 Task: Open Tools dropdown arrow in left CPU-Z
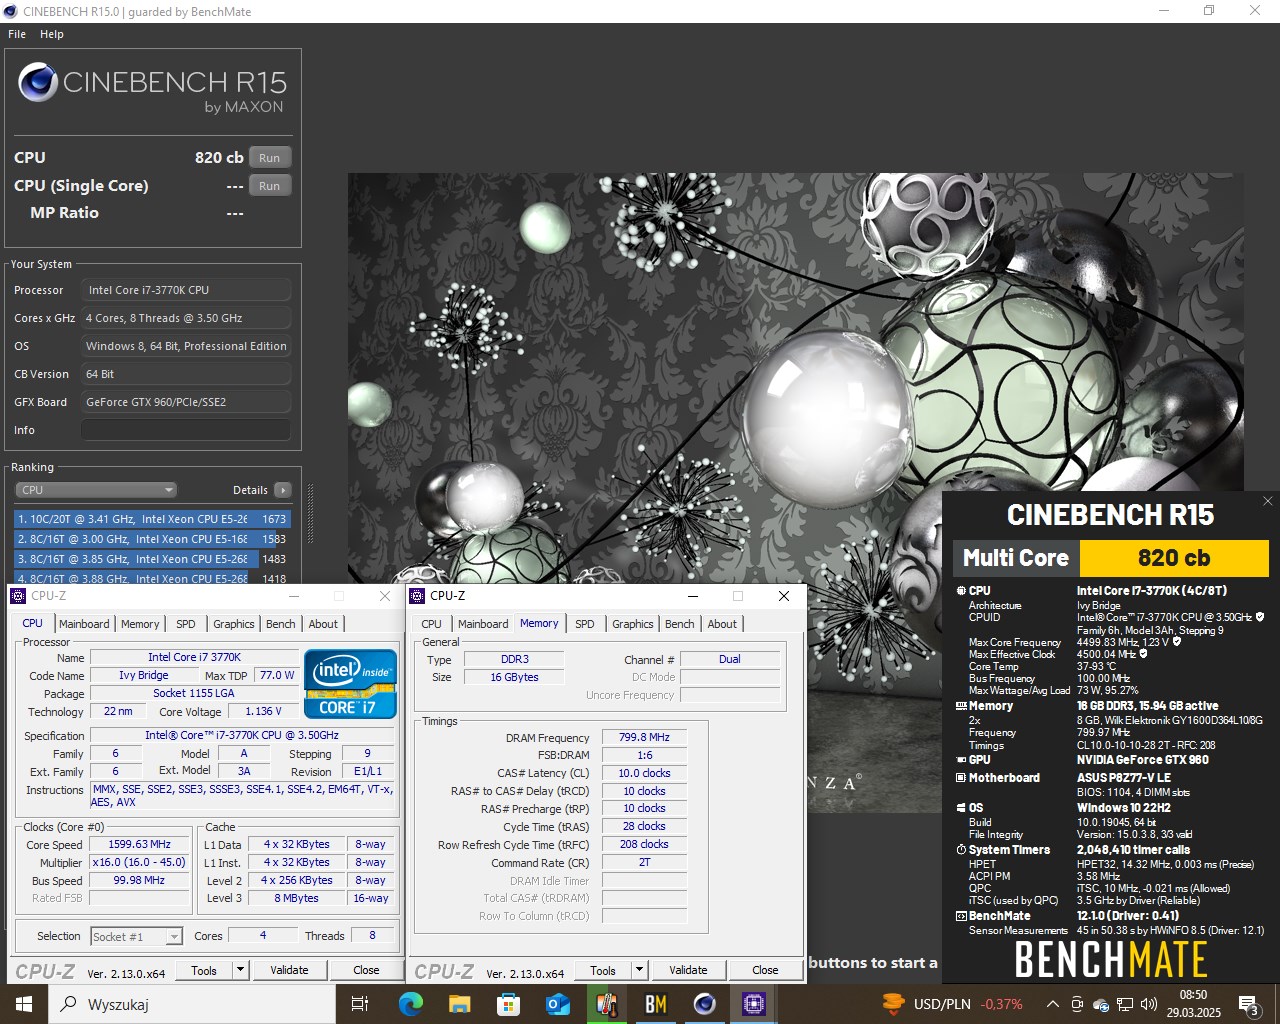point(240,970)
